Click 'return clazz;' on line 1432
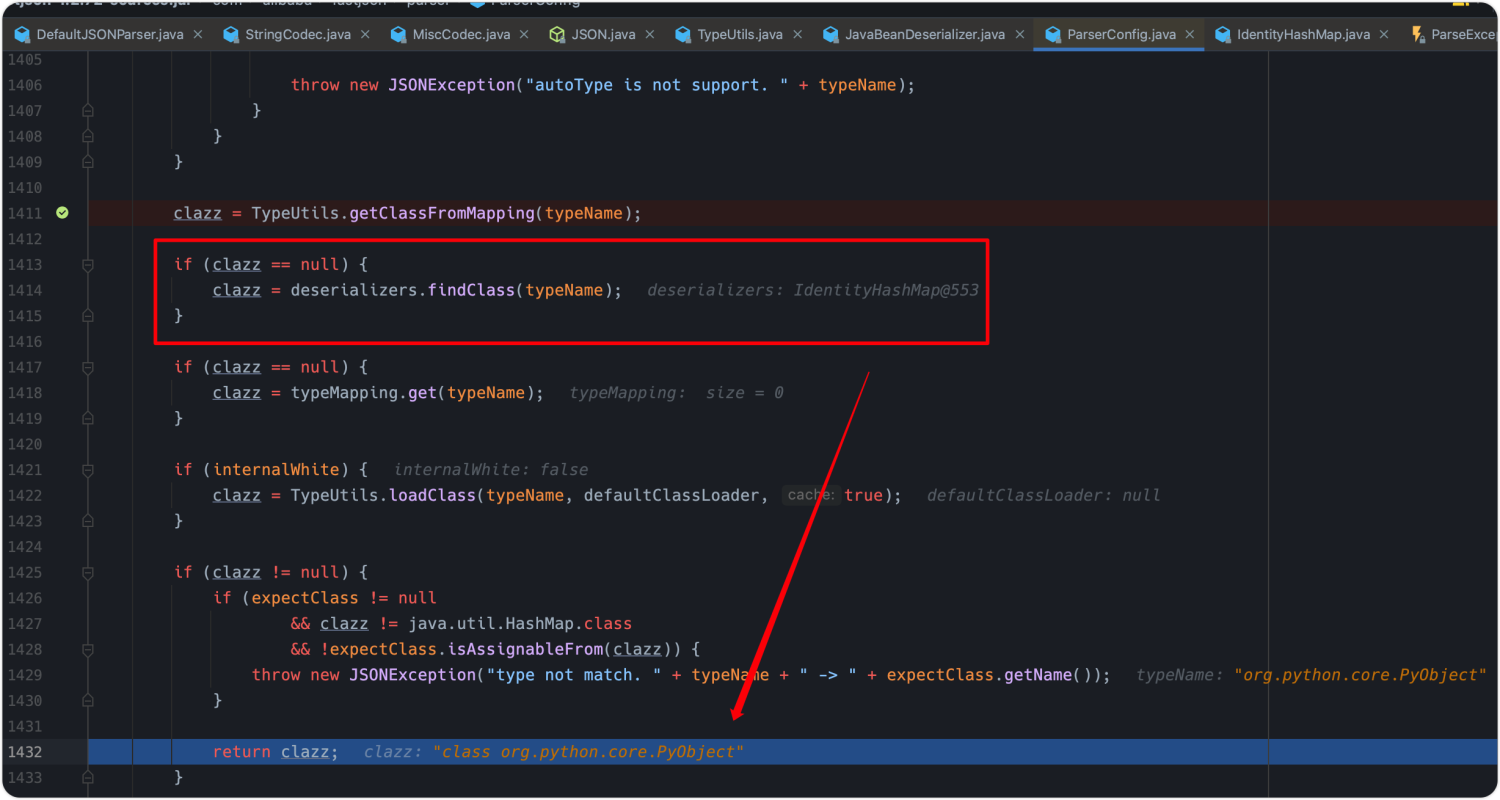The height and width of the screenshot is (800, 1500). click(x=276, y=752)
